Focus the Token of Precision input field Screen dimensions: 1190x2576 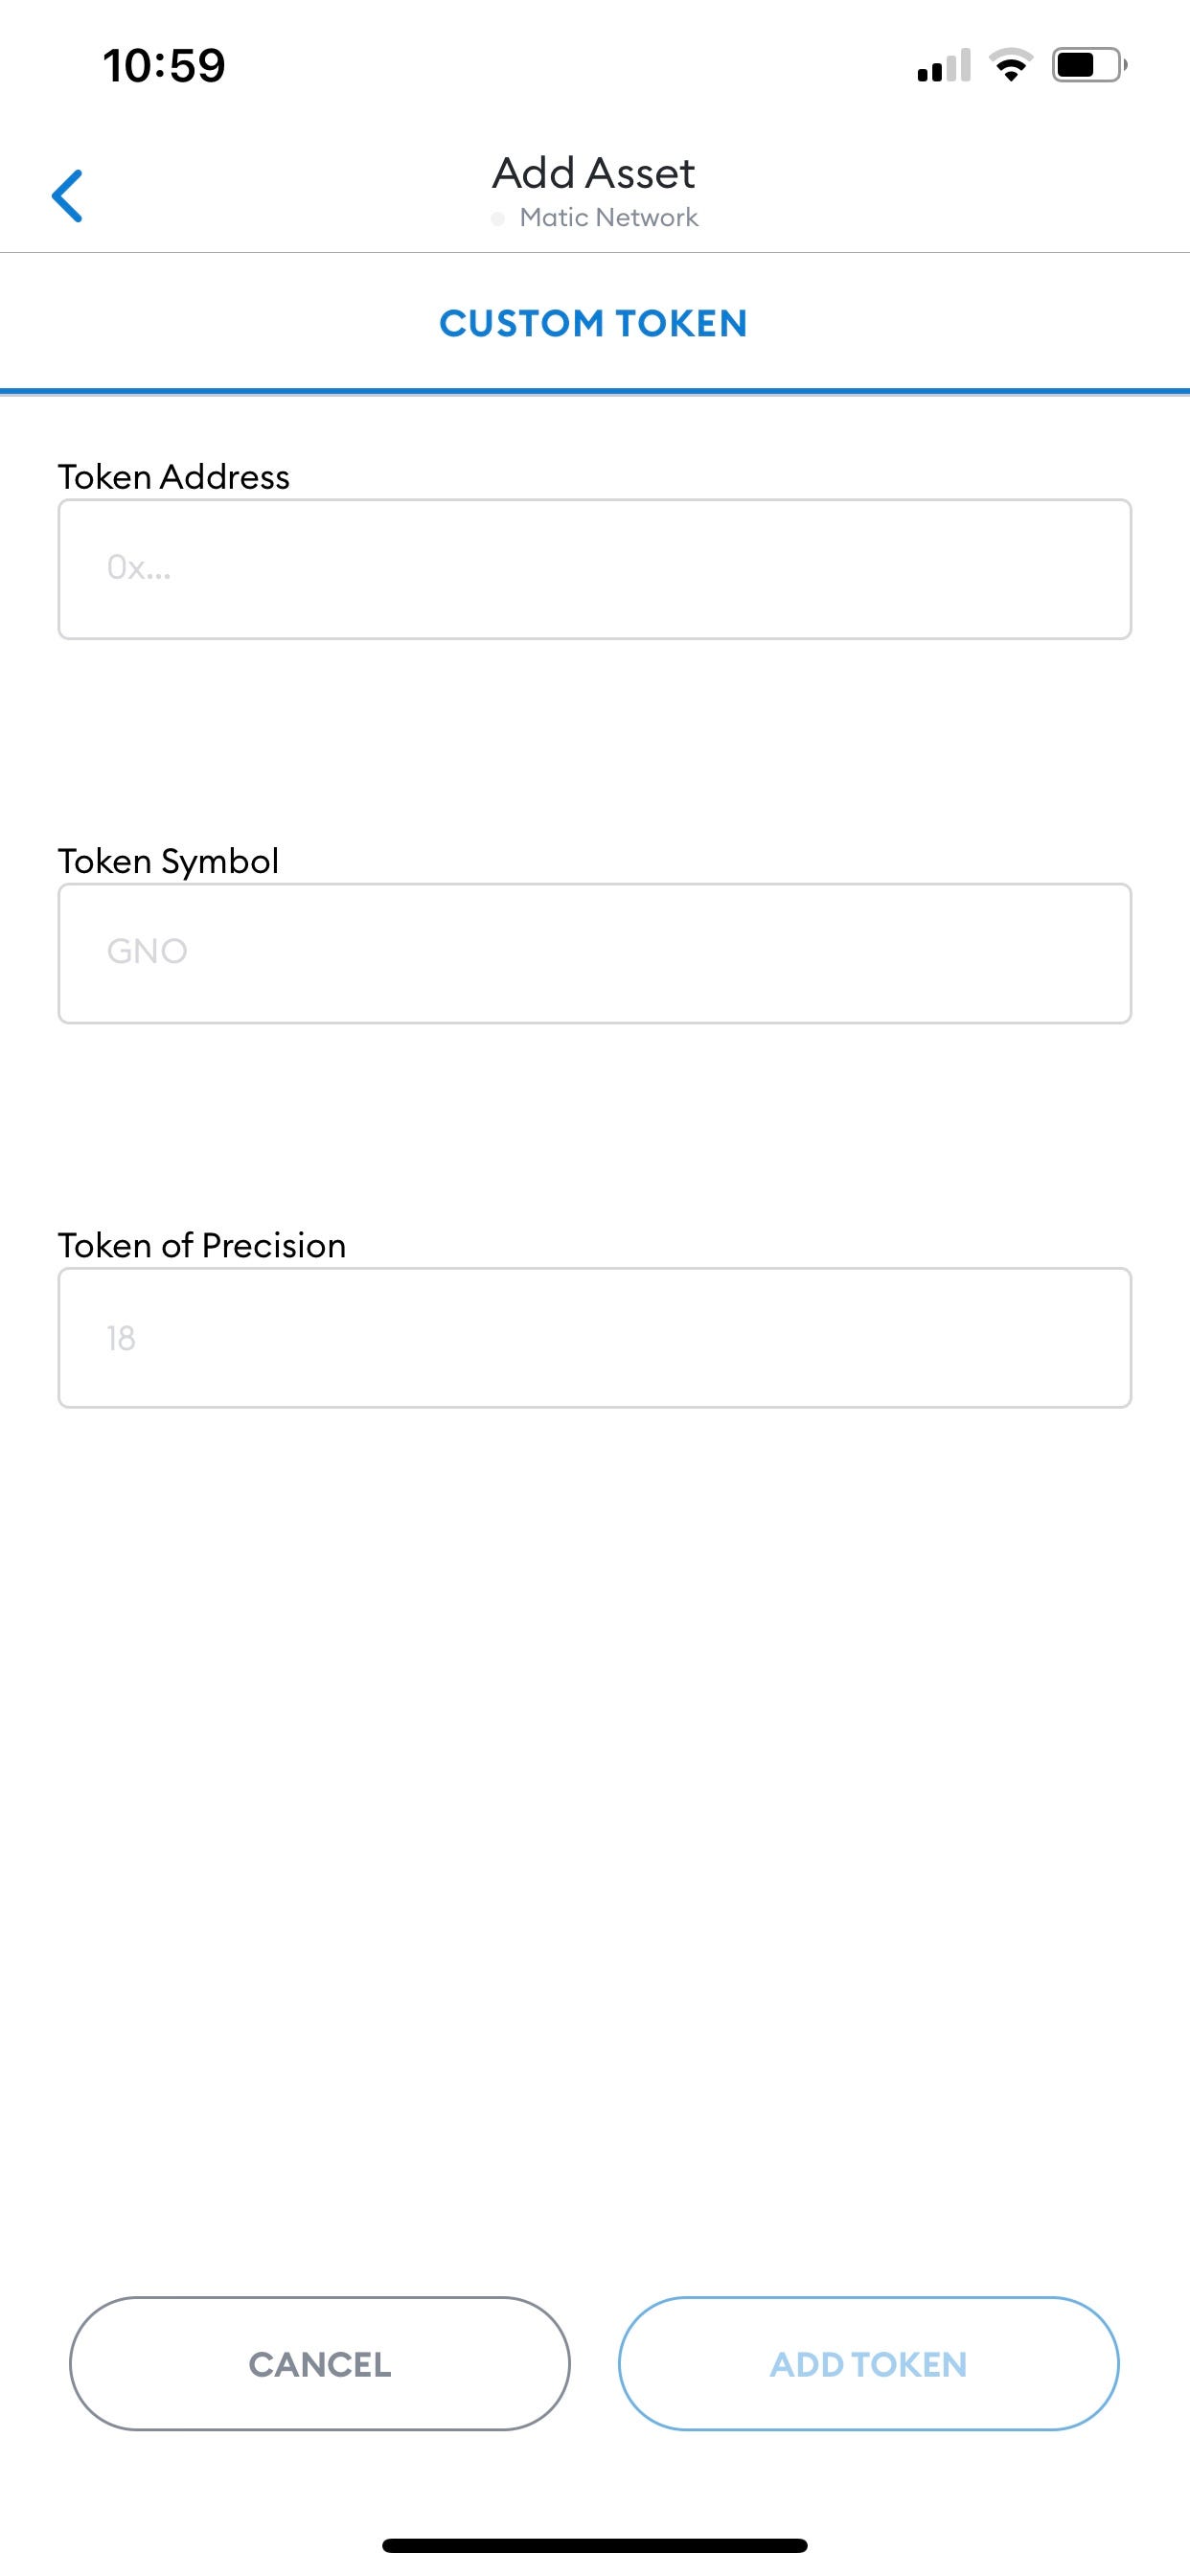click(595, 1338)
